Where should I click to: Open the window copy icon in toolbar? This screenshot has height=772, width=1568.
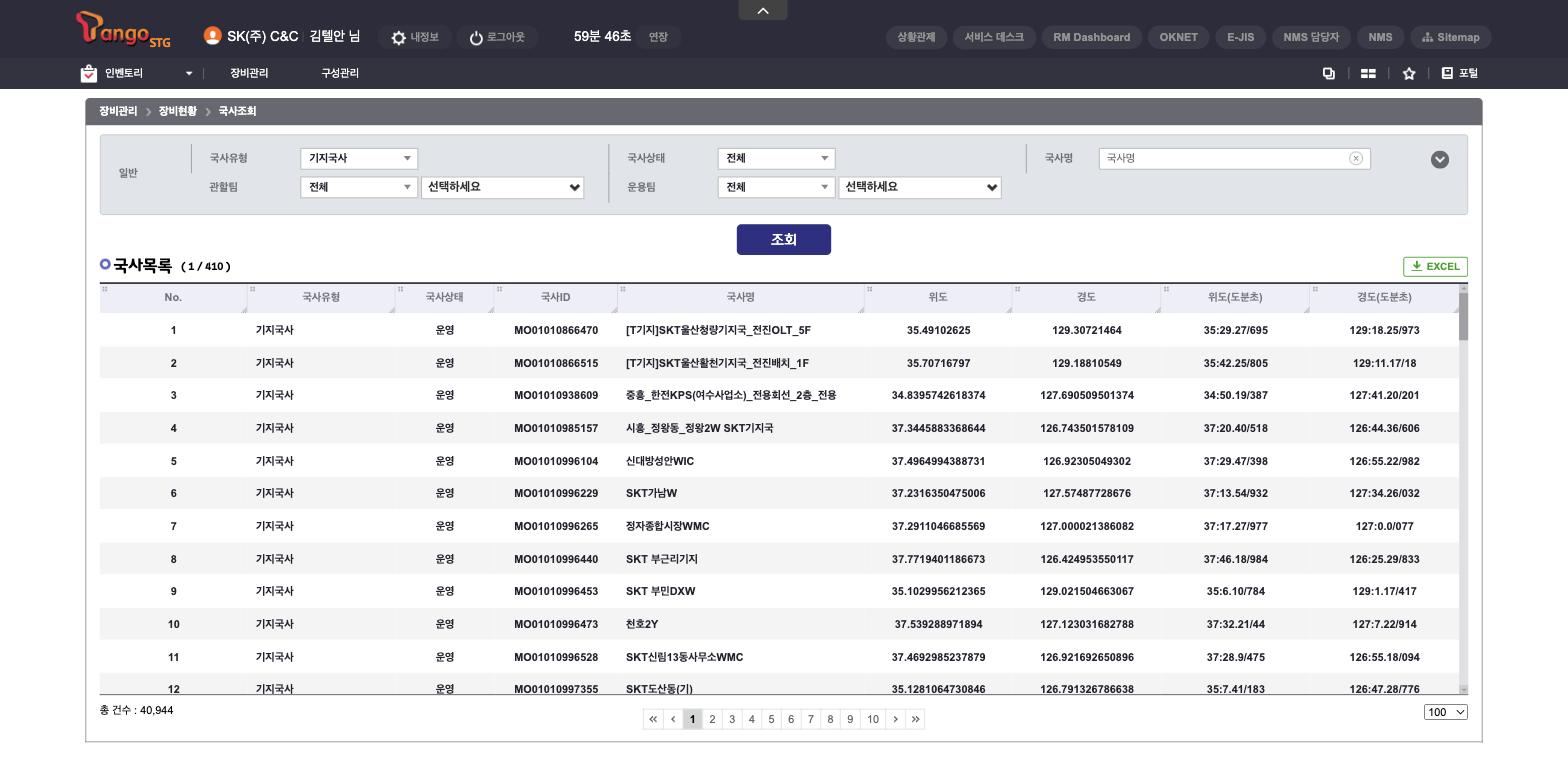(1329, 73)
